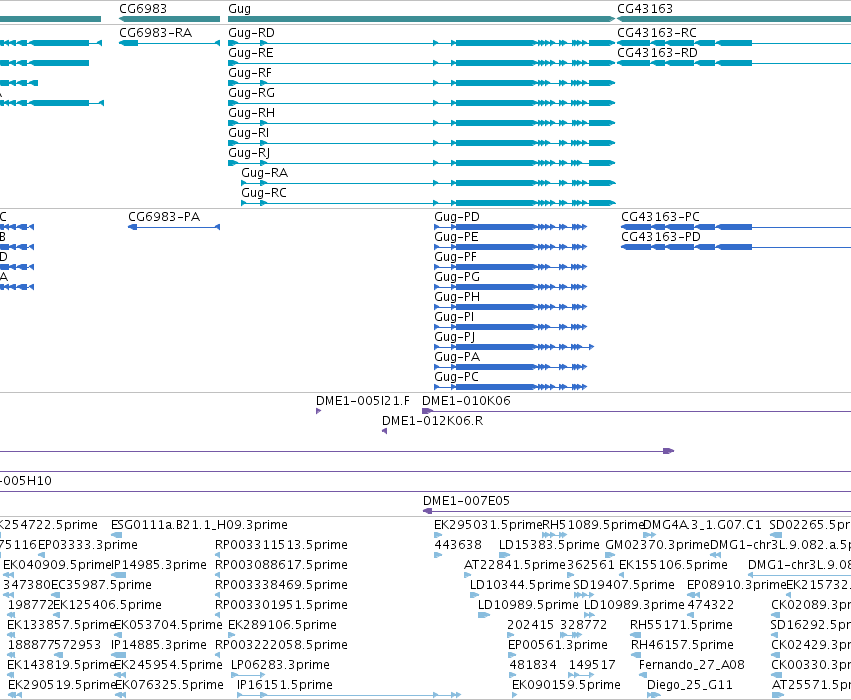Open the CG43163-PD protein label

661,237
